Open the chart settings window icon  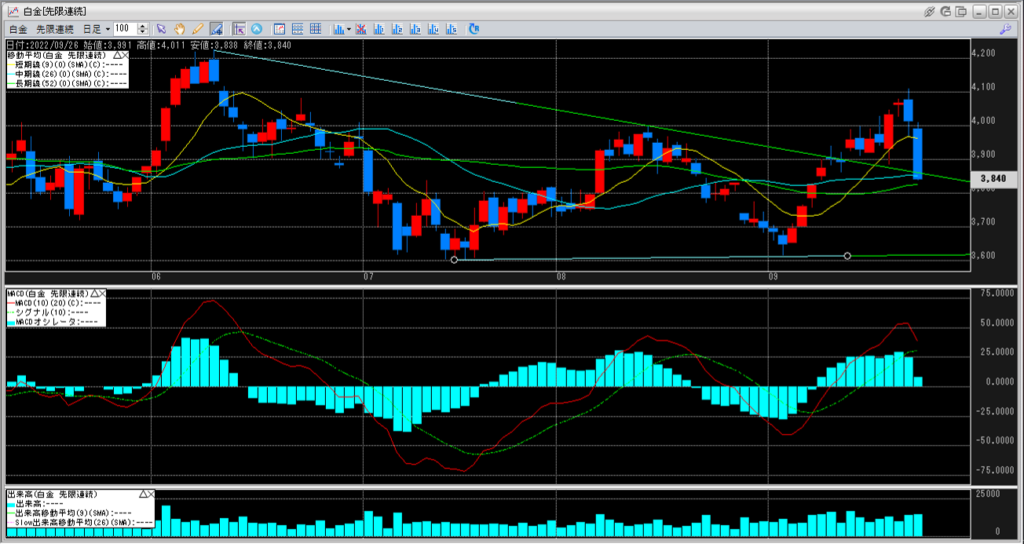280,29
